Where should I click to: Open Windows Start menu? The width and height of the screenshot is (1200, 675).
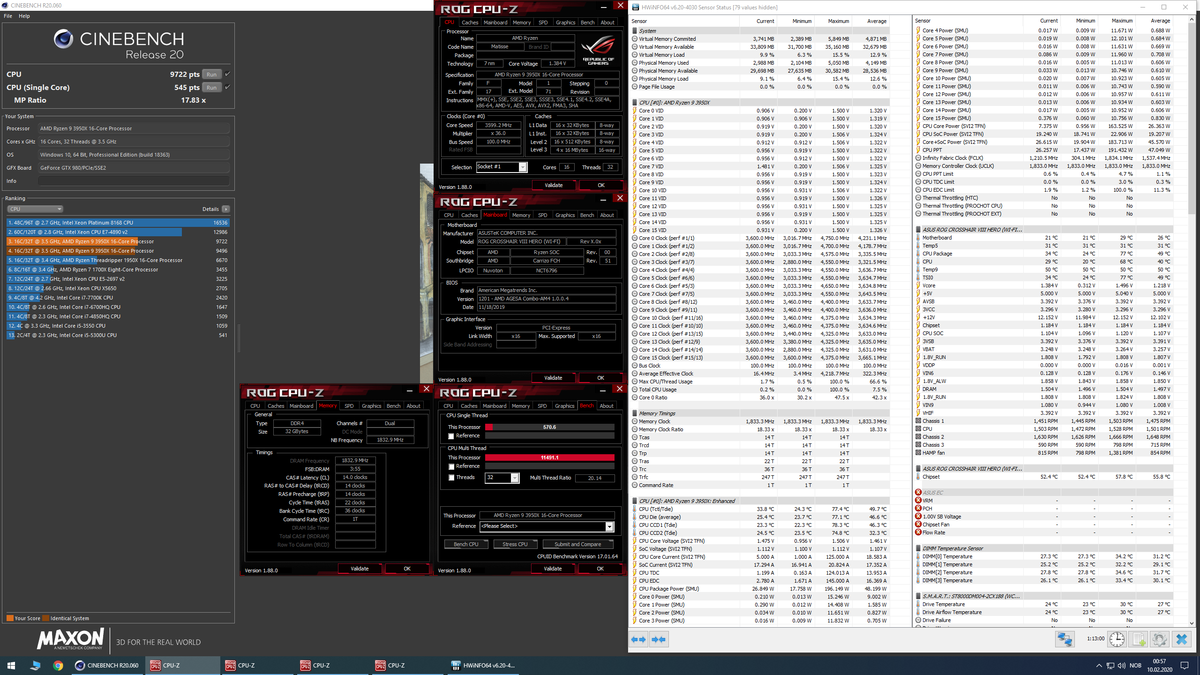click(10, 665)
